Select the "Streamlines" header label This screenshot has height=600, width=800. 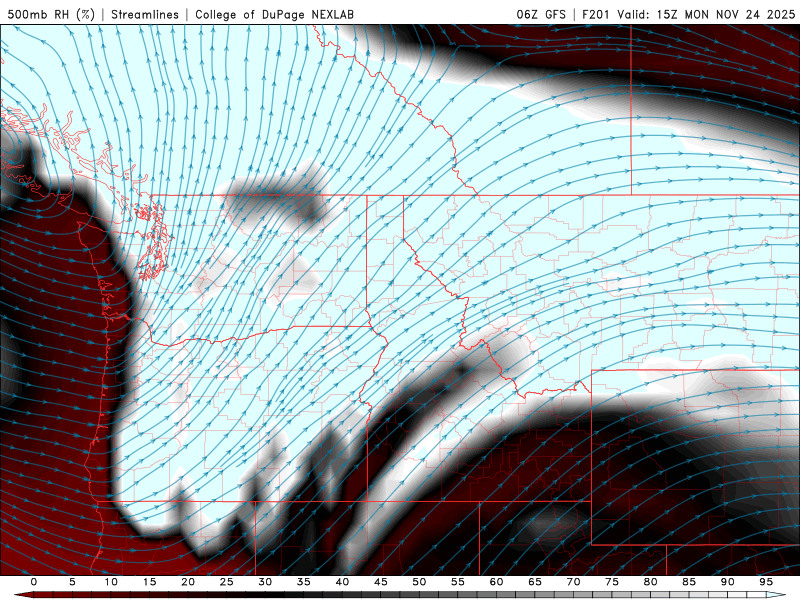tap(145, 14)
